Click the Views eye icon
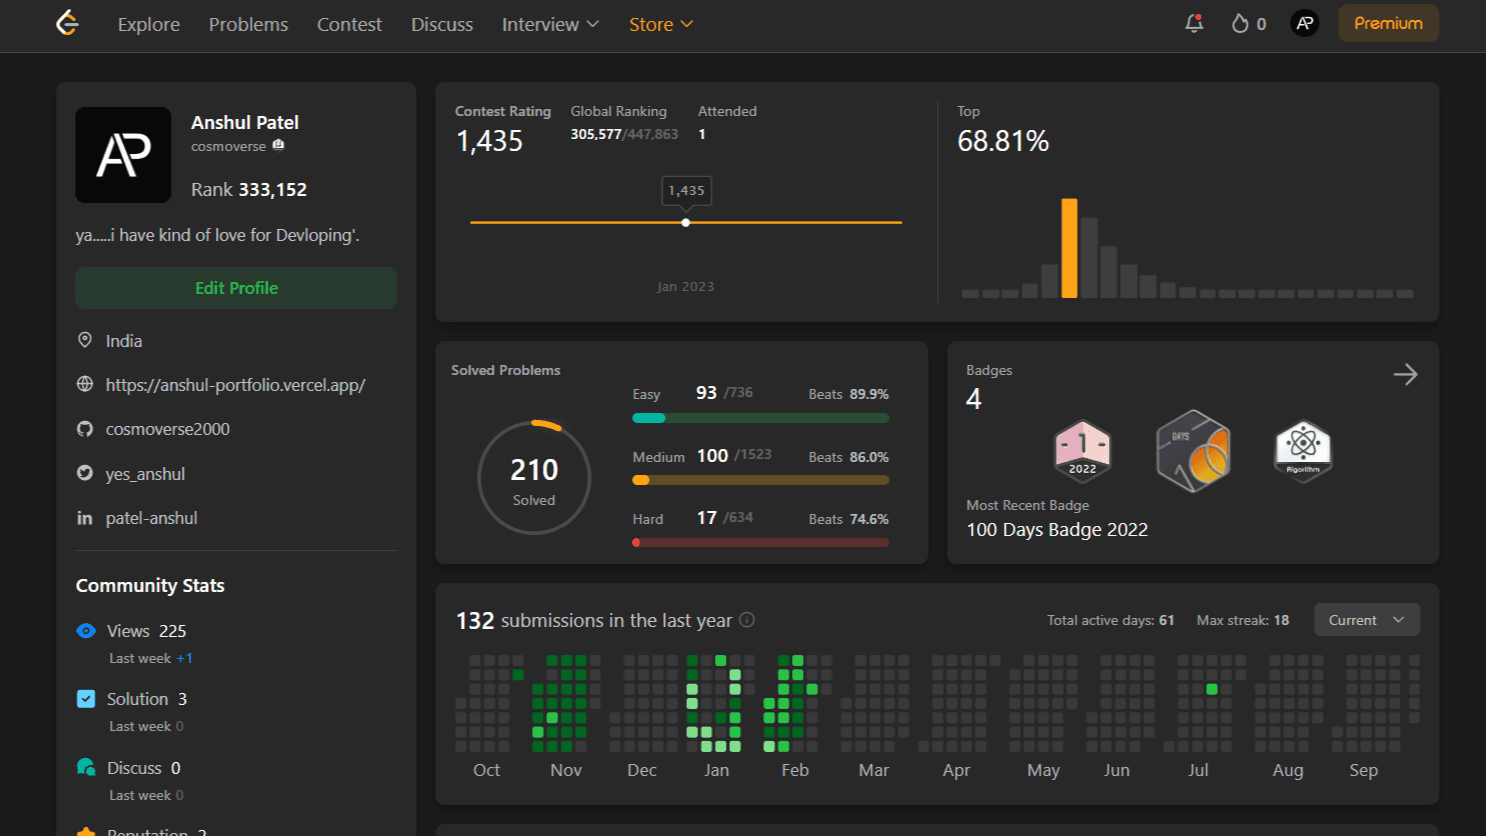Screen dimensions: 1486x836 click(x=86, y=631)
